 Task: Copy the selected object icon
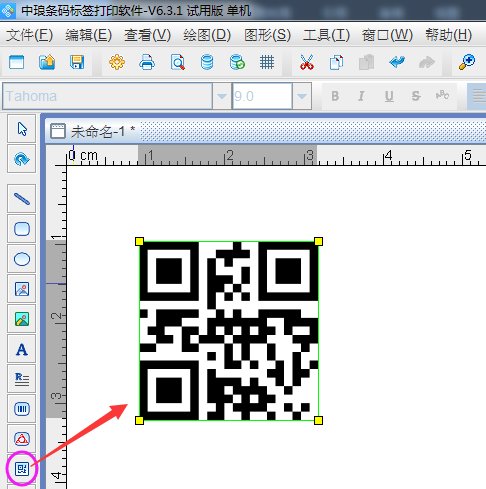(336, 62)
